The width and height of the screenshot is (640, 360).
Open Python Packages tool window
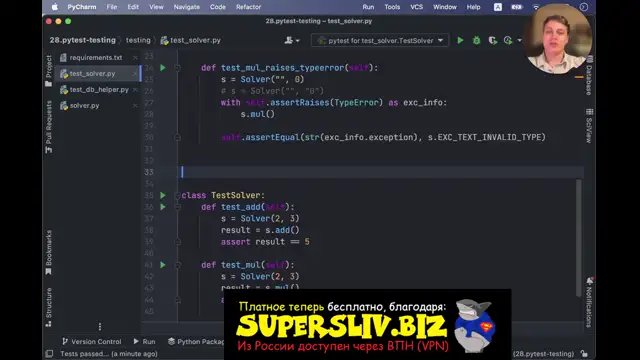[x=196, y=341]
